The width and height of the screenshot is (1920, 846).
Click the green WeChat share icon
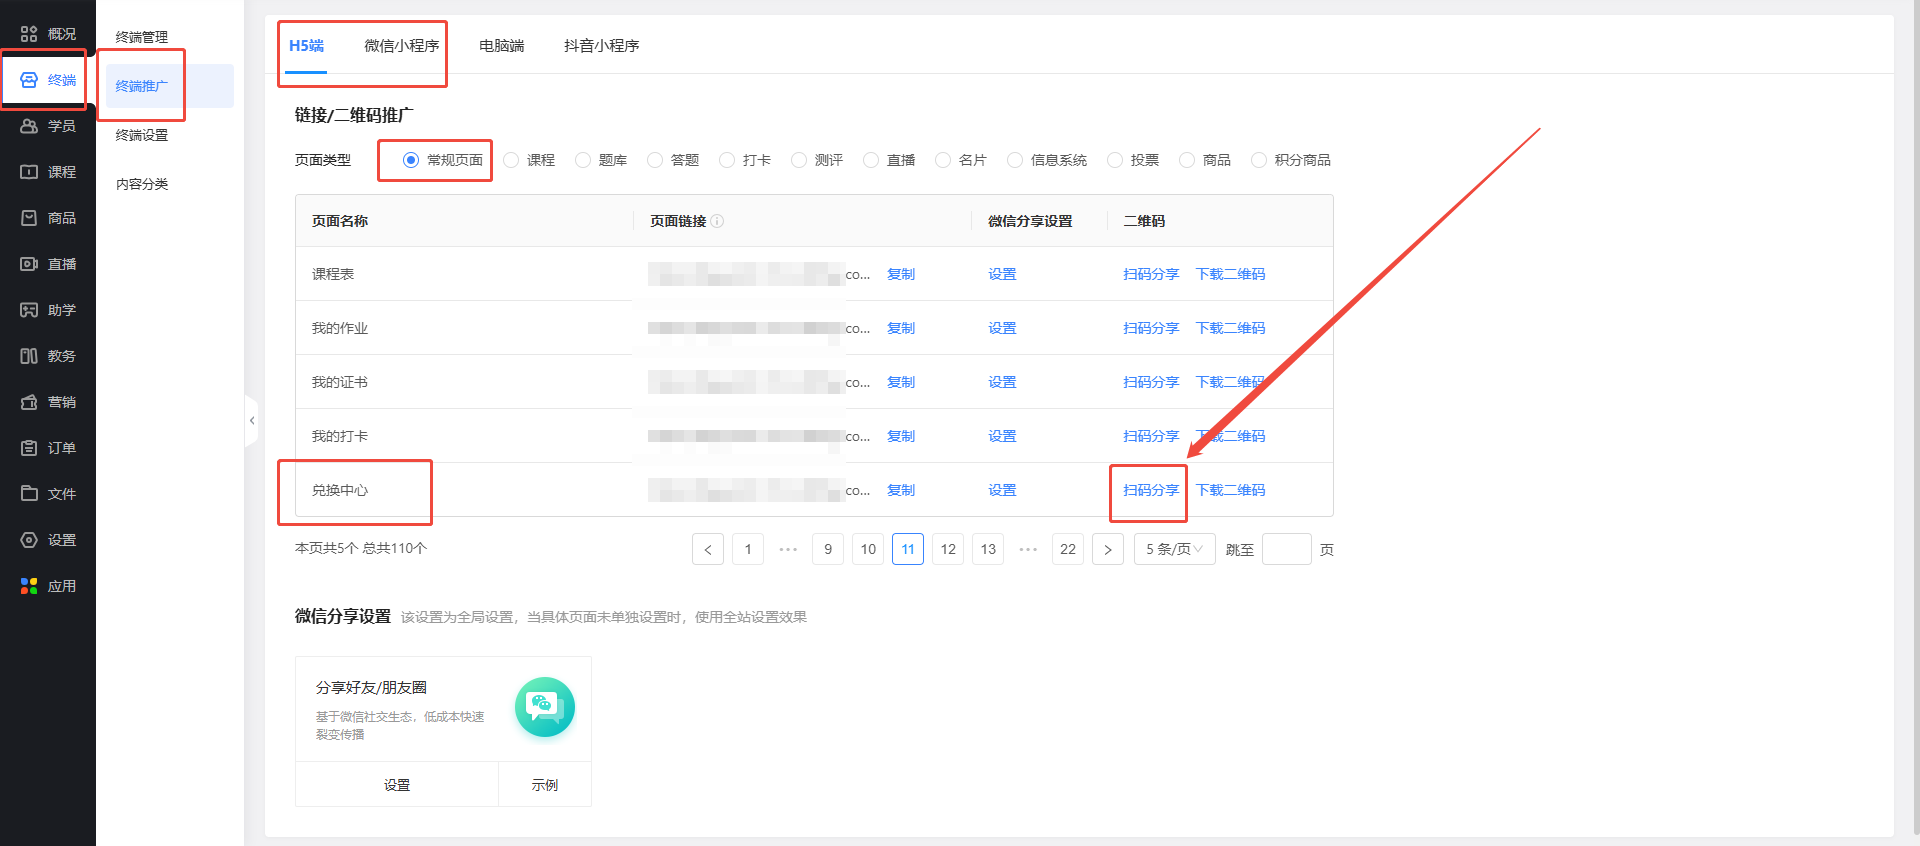tap(544, 707)
